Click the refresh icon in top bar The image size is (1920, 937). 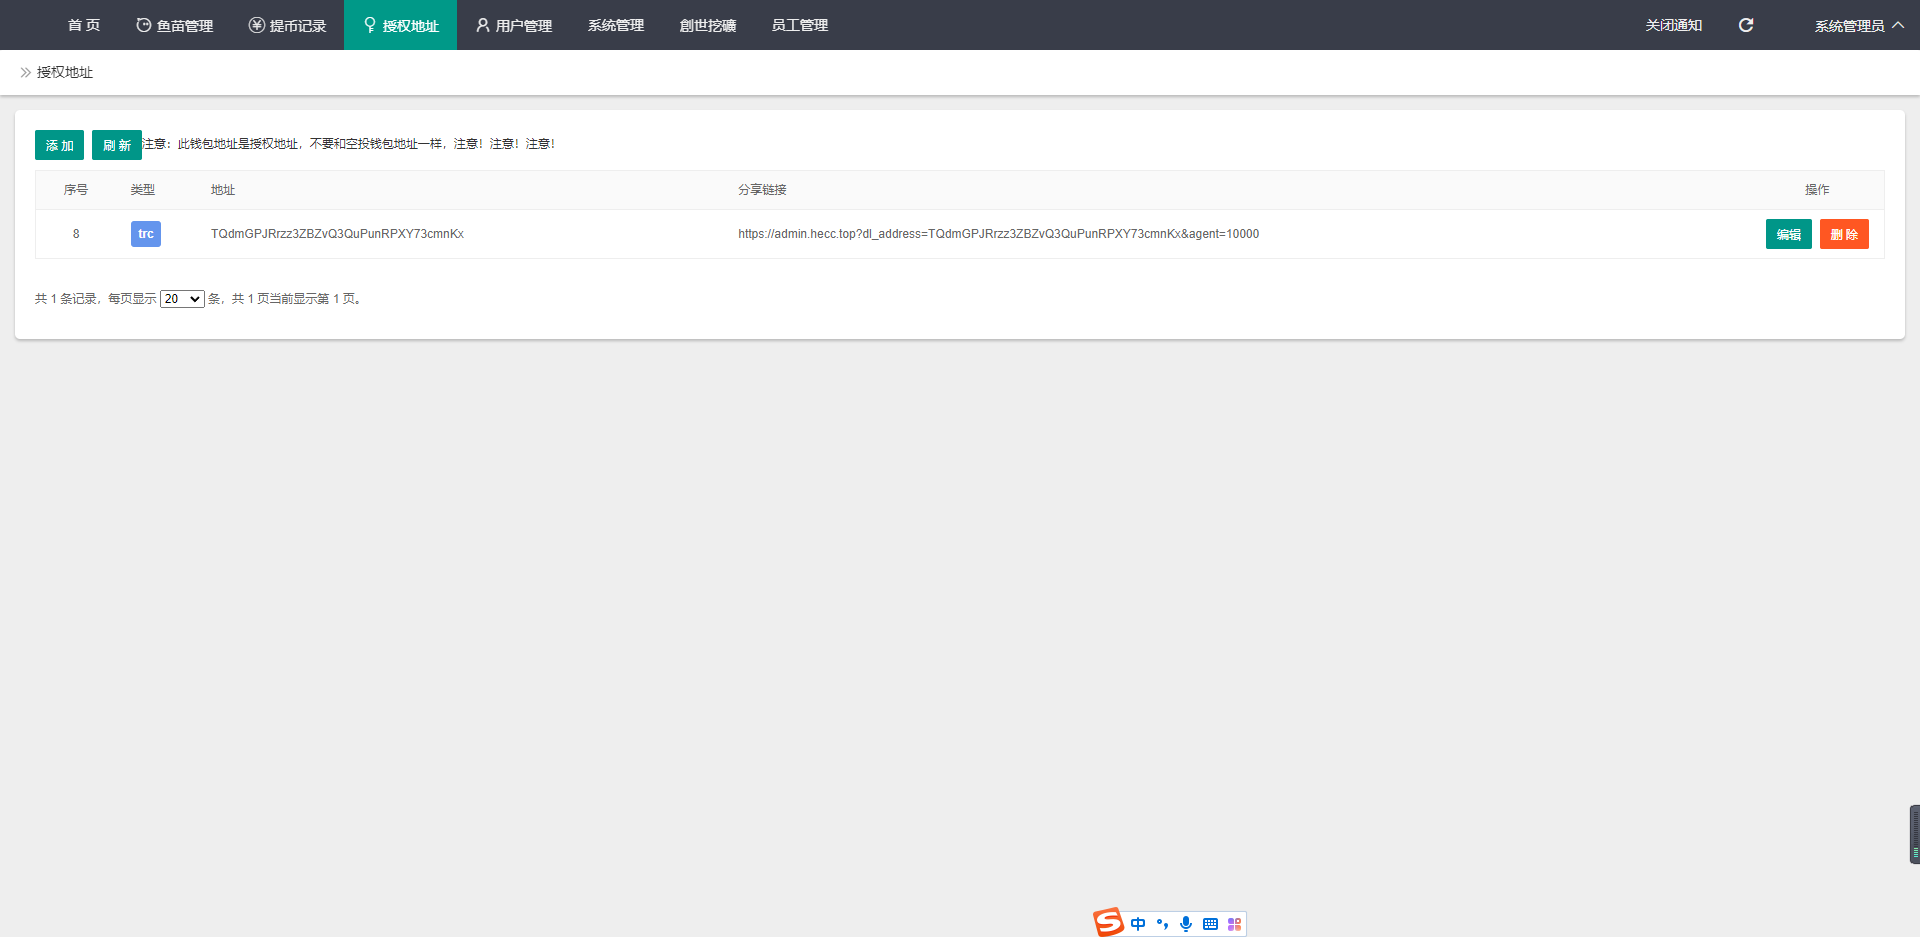1746,25
